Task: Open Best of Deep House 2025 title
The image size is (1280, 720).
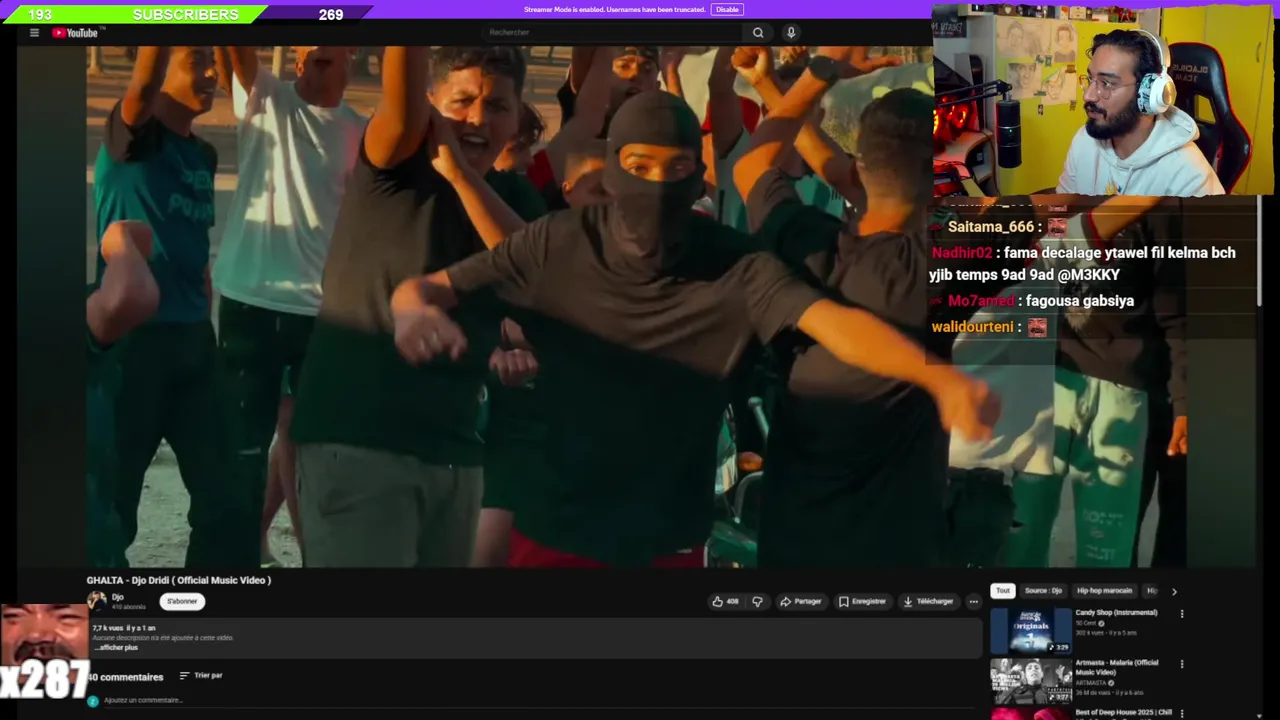Action: point(1123,713)
